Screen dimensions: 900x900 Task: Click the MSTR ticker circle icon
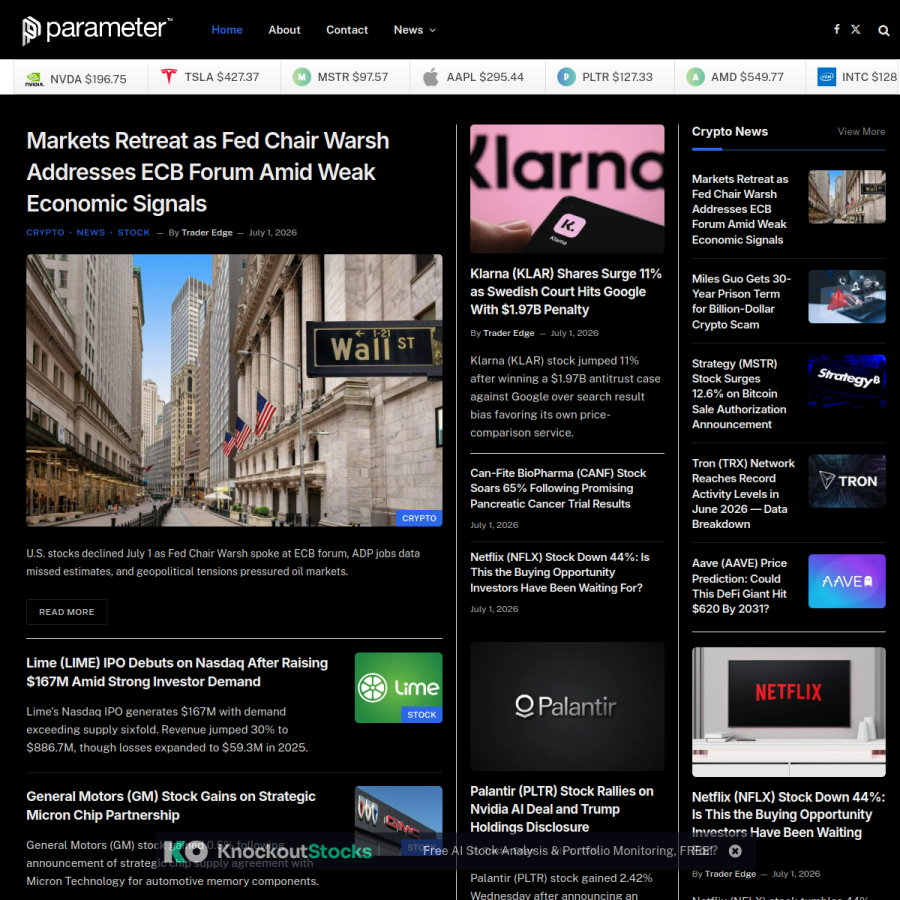302,77
